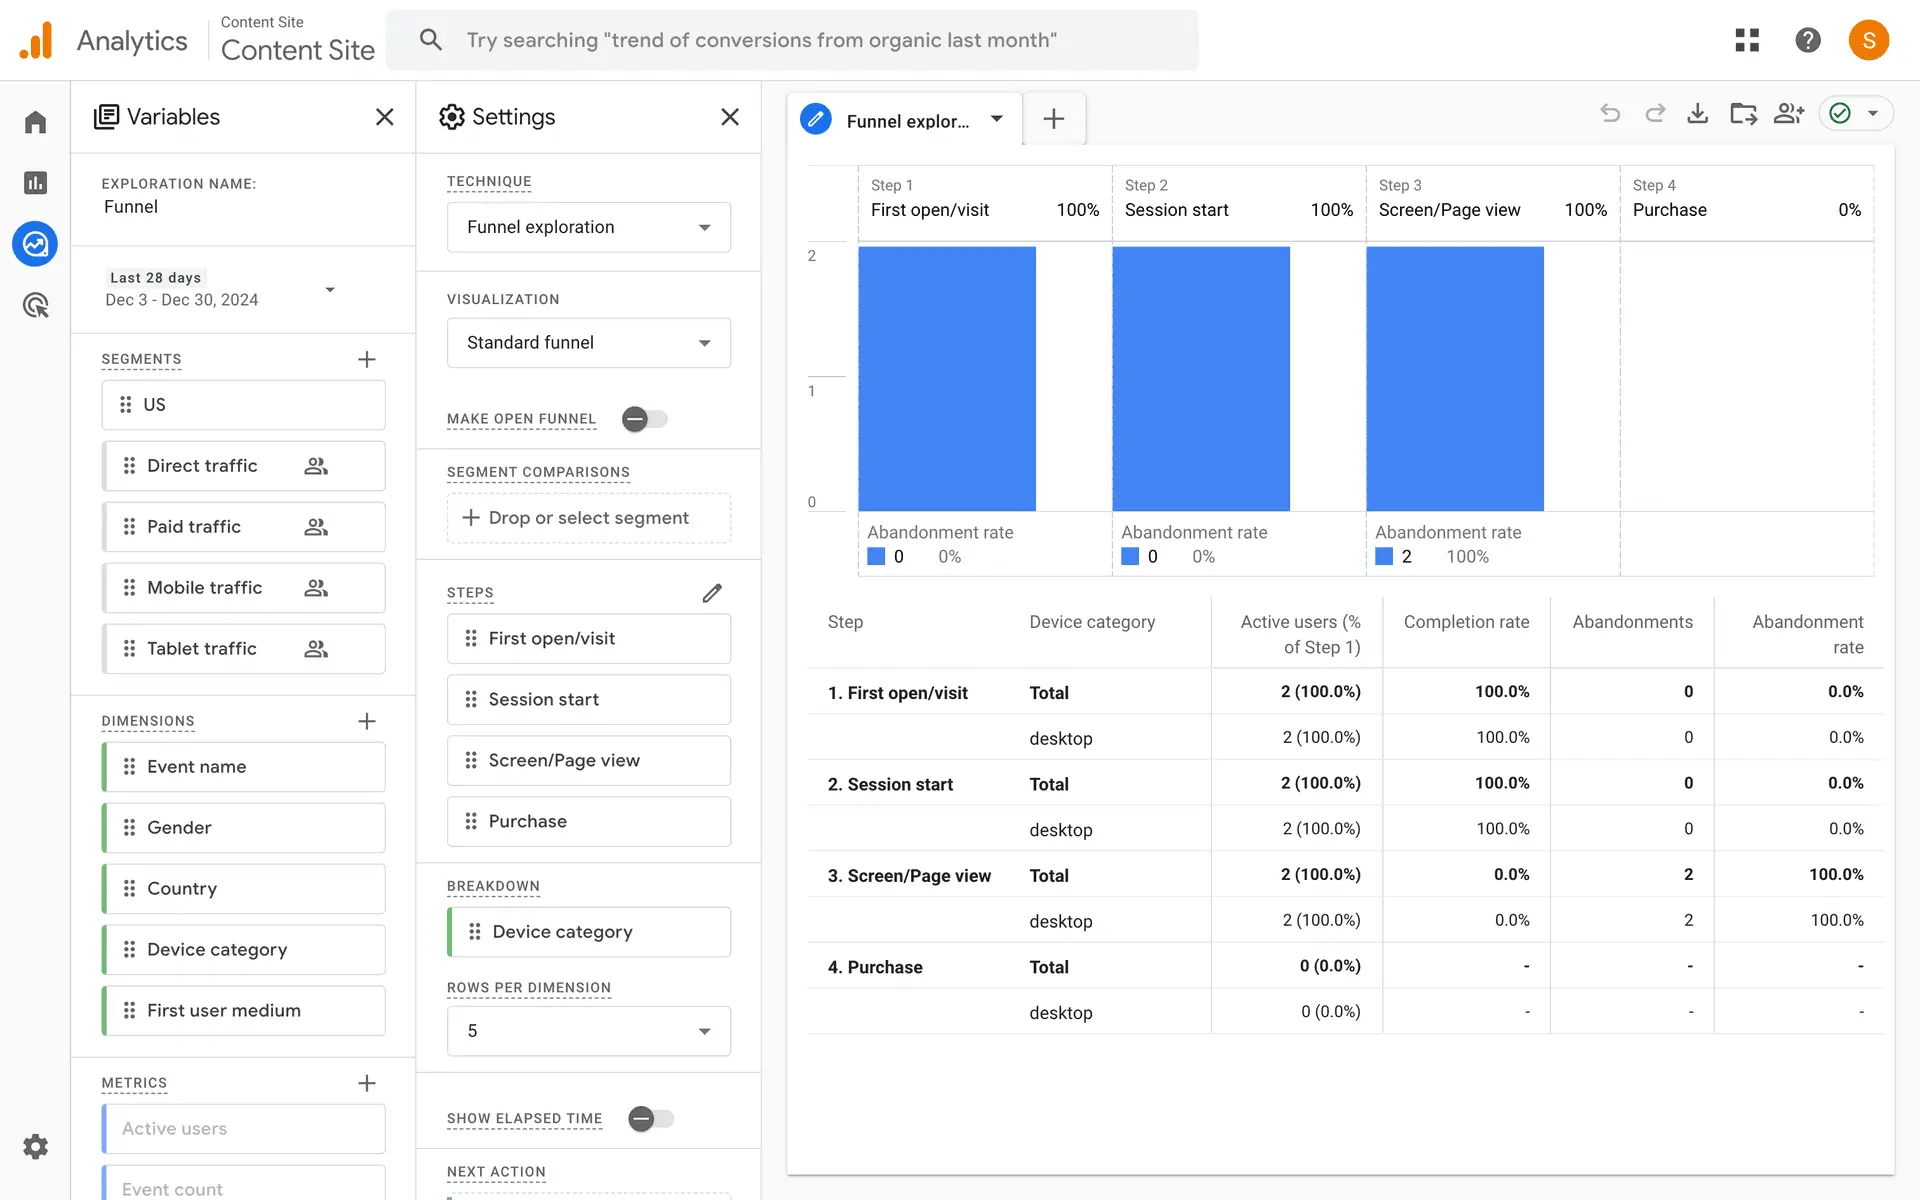The height and width of the screenshot is (1200, 1920).
Task: Click the Admin gear icon
Action: 35,1146
